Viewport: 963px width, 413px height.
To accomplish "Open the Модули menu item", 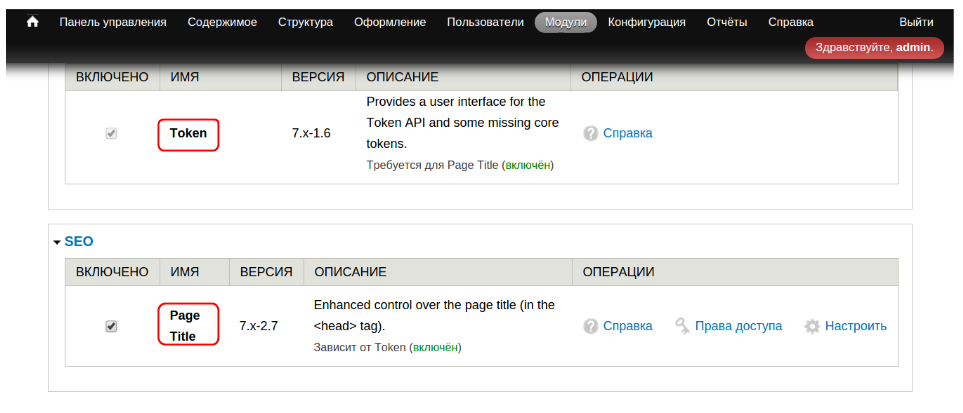I will tap(565, 22).
